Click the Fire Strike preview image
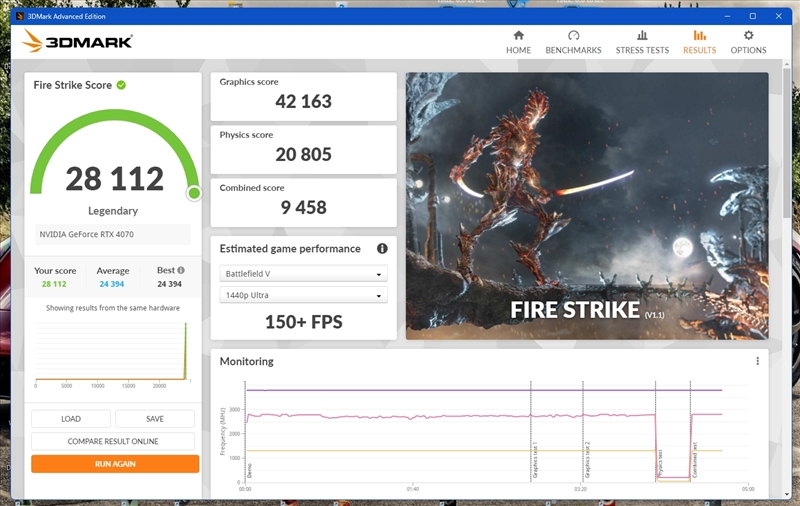Image resolution: width=800 pixels, height=506 pixels. (x=586, y=205)
